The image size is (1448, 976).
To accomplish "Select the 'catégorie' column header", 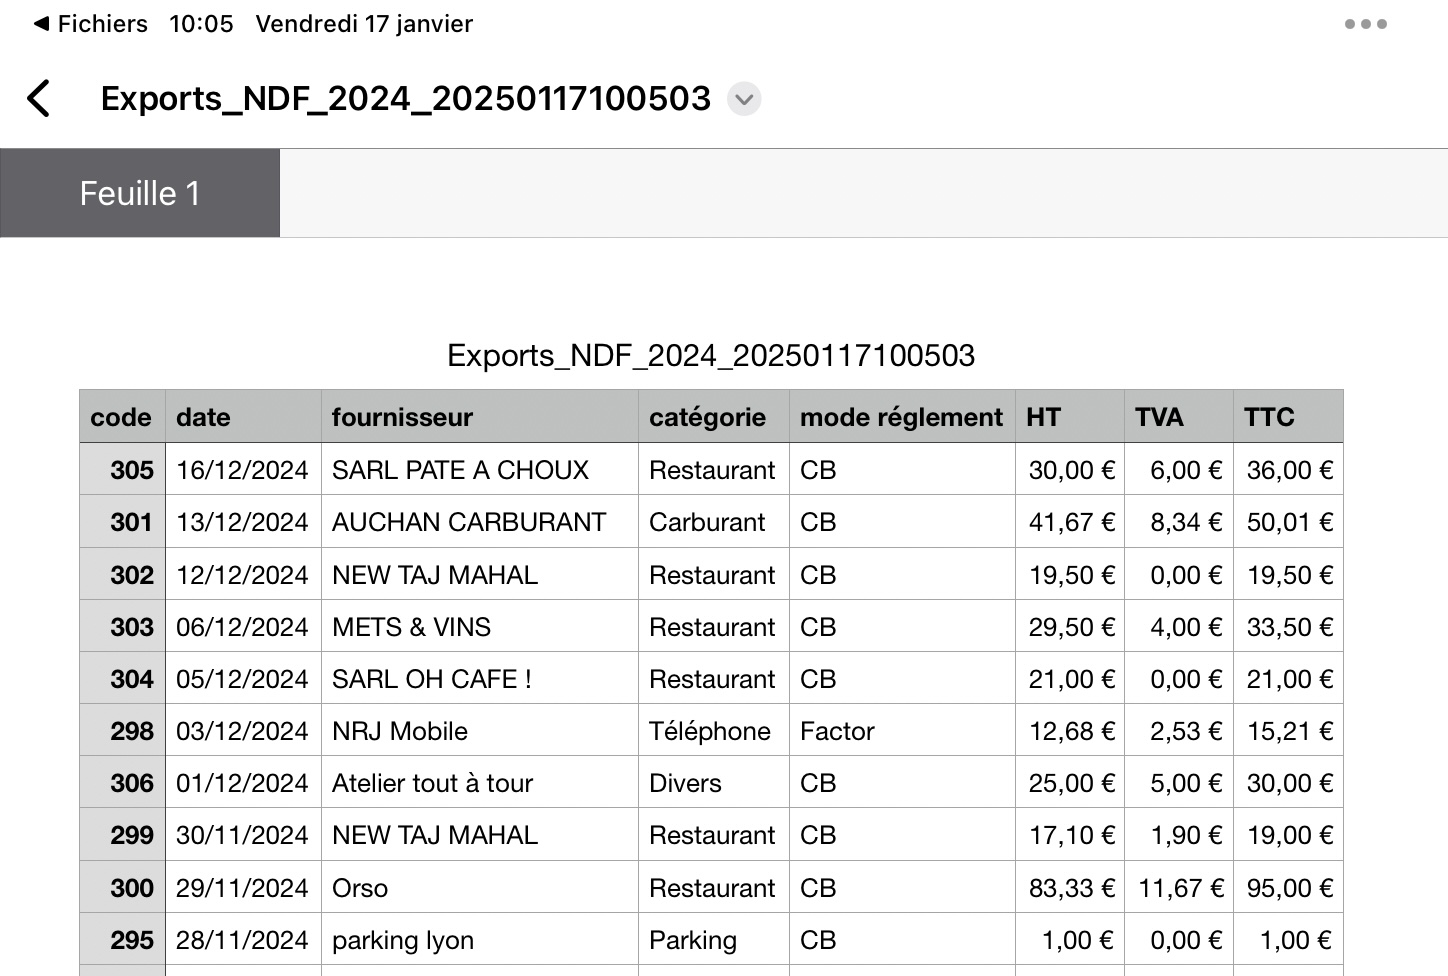I will [x=714, y=417].
